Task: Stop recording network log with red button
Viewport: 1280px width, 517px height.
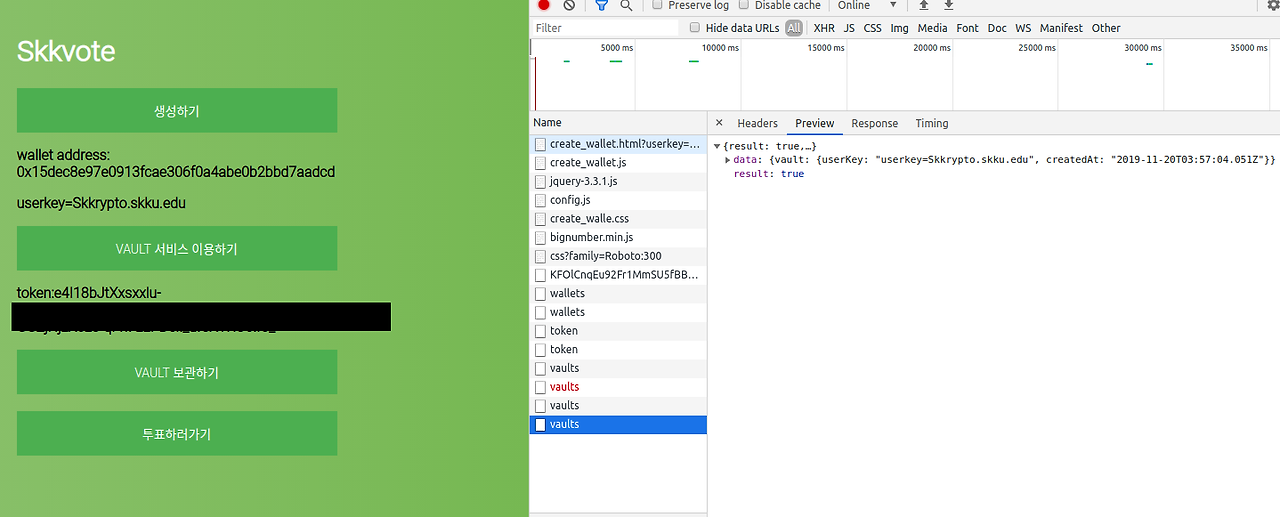Action: [x=544, y=5]
